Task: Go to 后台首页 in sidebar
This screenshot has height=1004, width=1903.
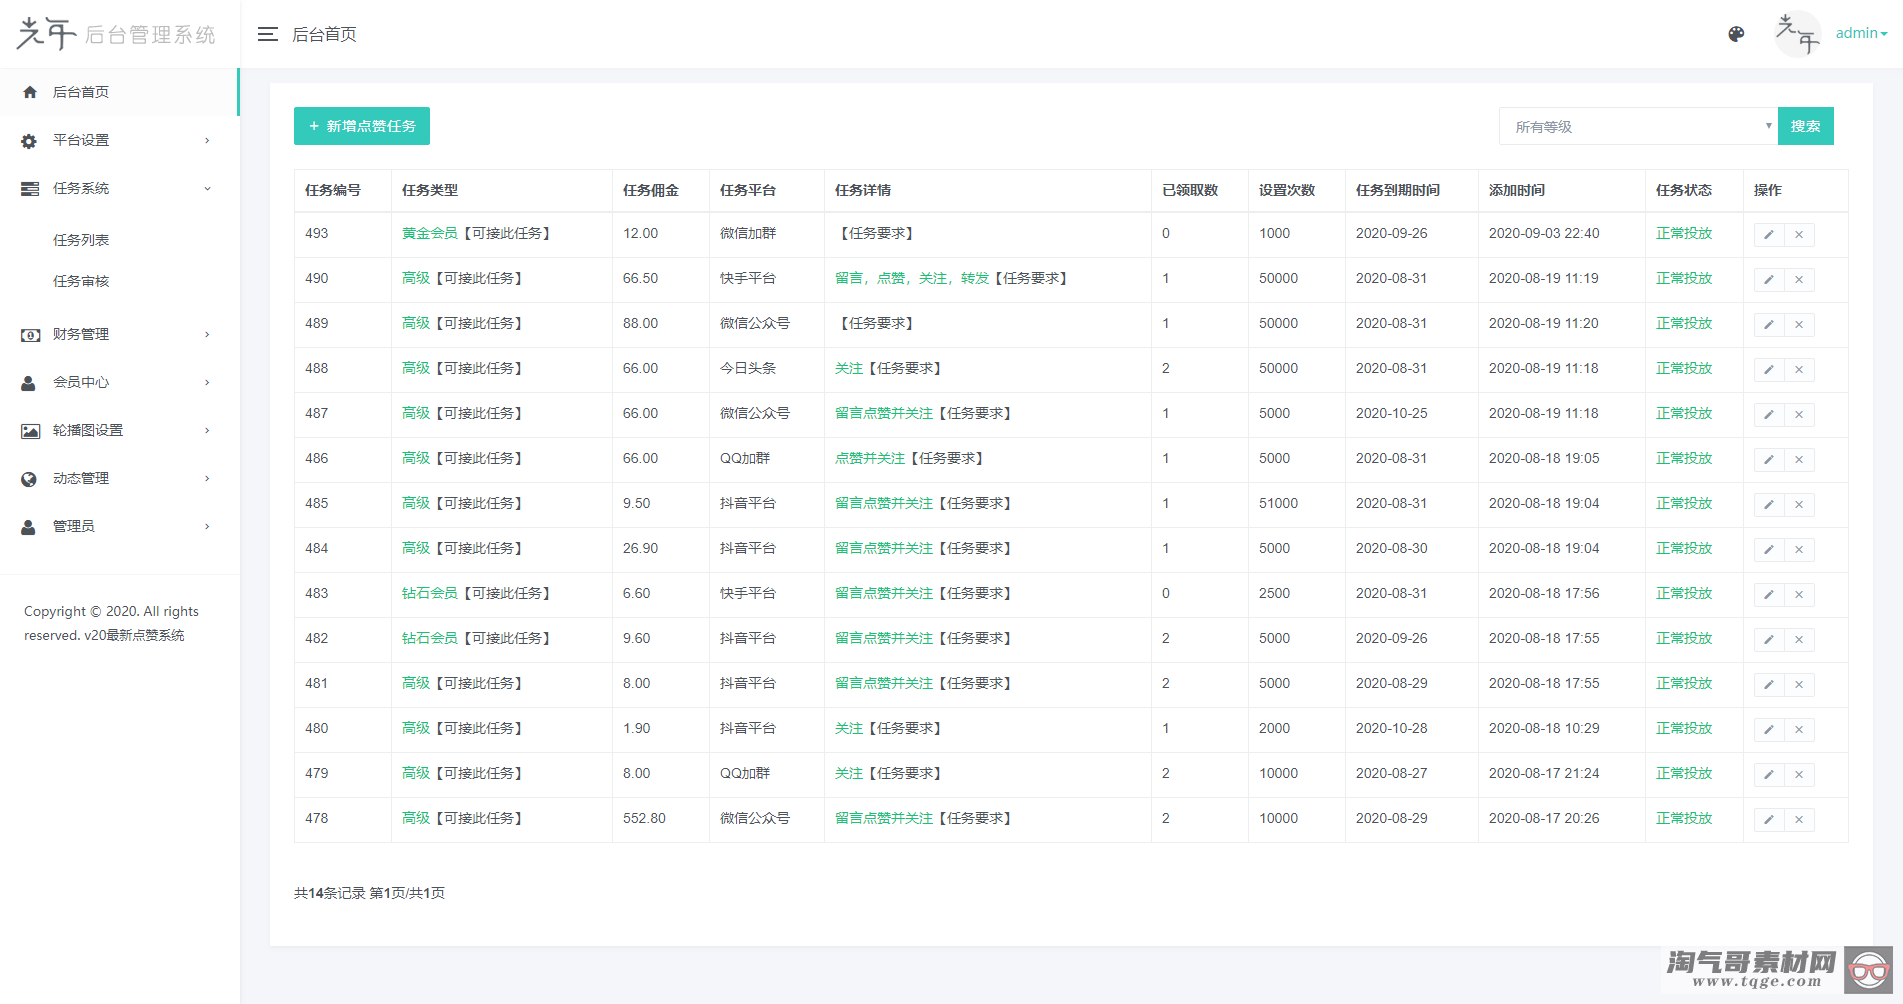Action: (119, 92)
